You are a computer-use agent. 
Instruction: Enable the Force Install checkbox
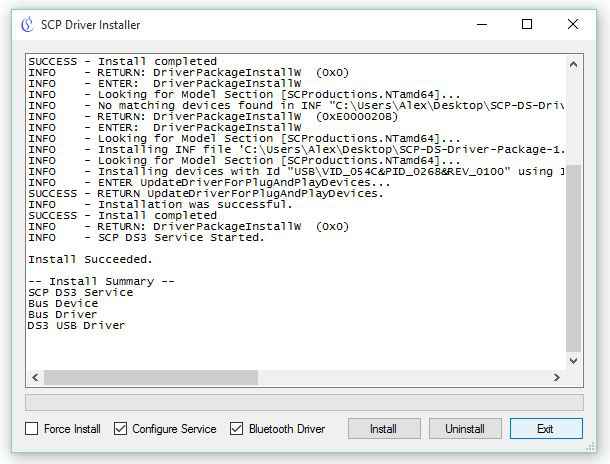click(x=32, y=429)
